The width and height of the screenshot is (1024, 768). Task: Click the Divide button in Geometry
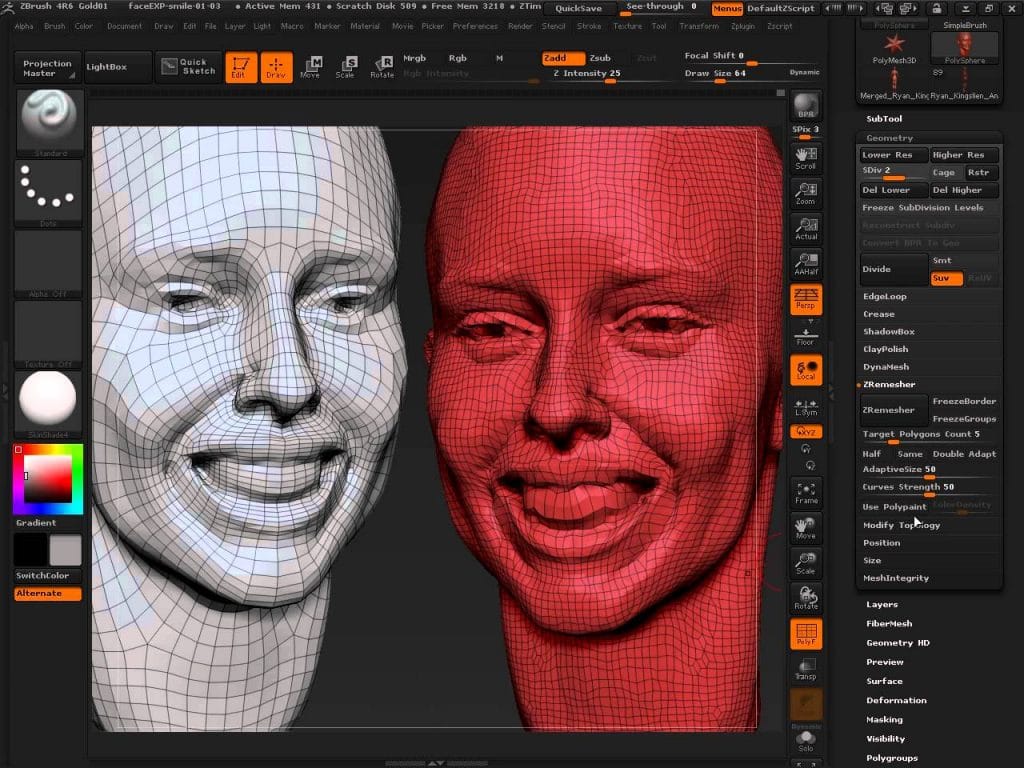coord(891,269)
